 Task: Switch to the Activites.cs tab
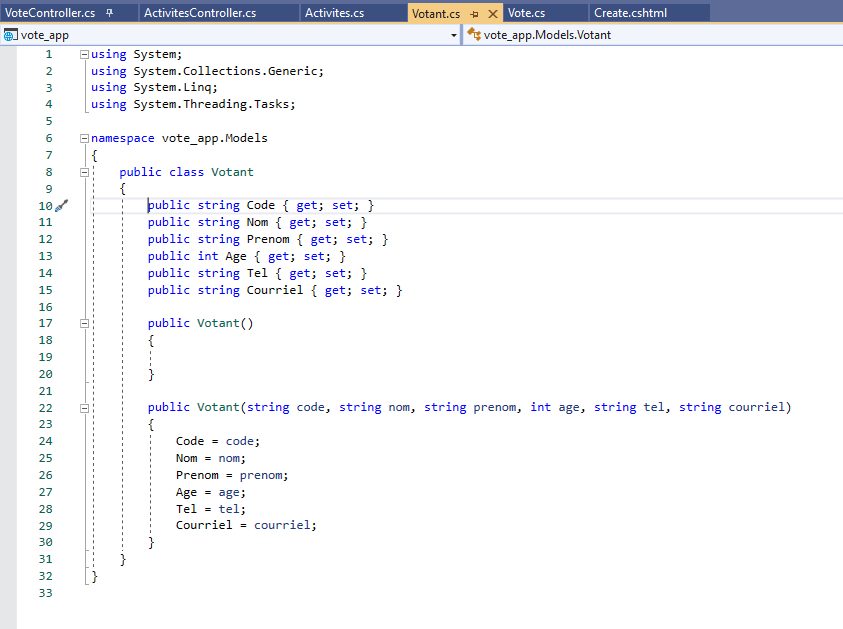(334, 13)
